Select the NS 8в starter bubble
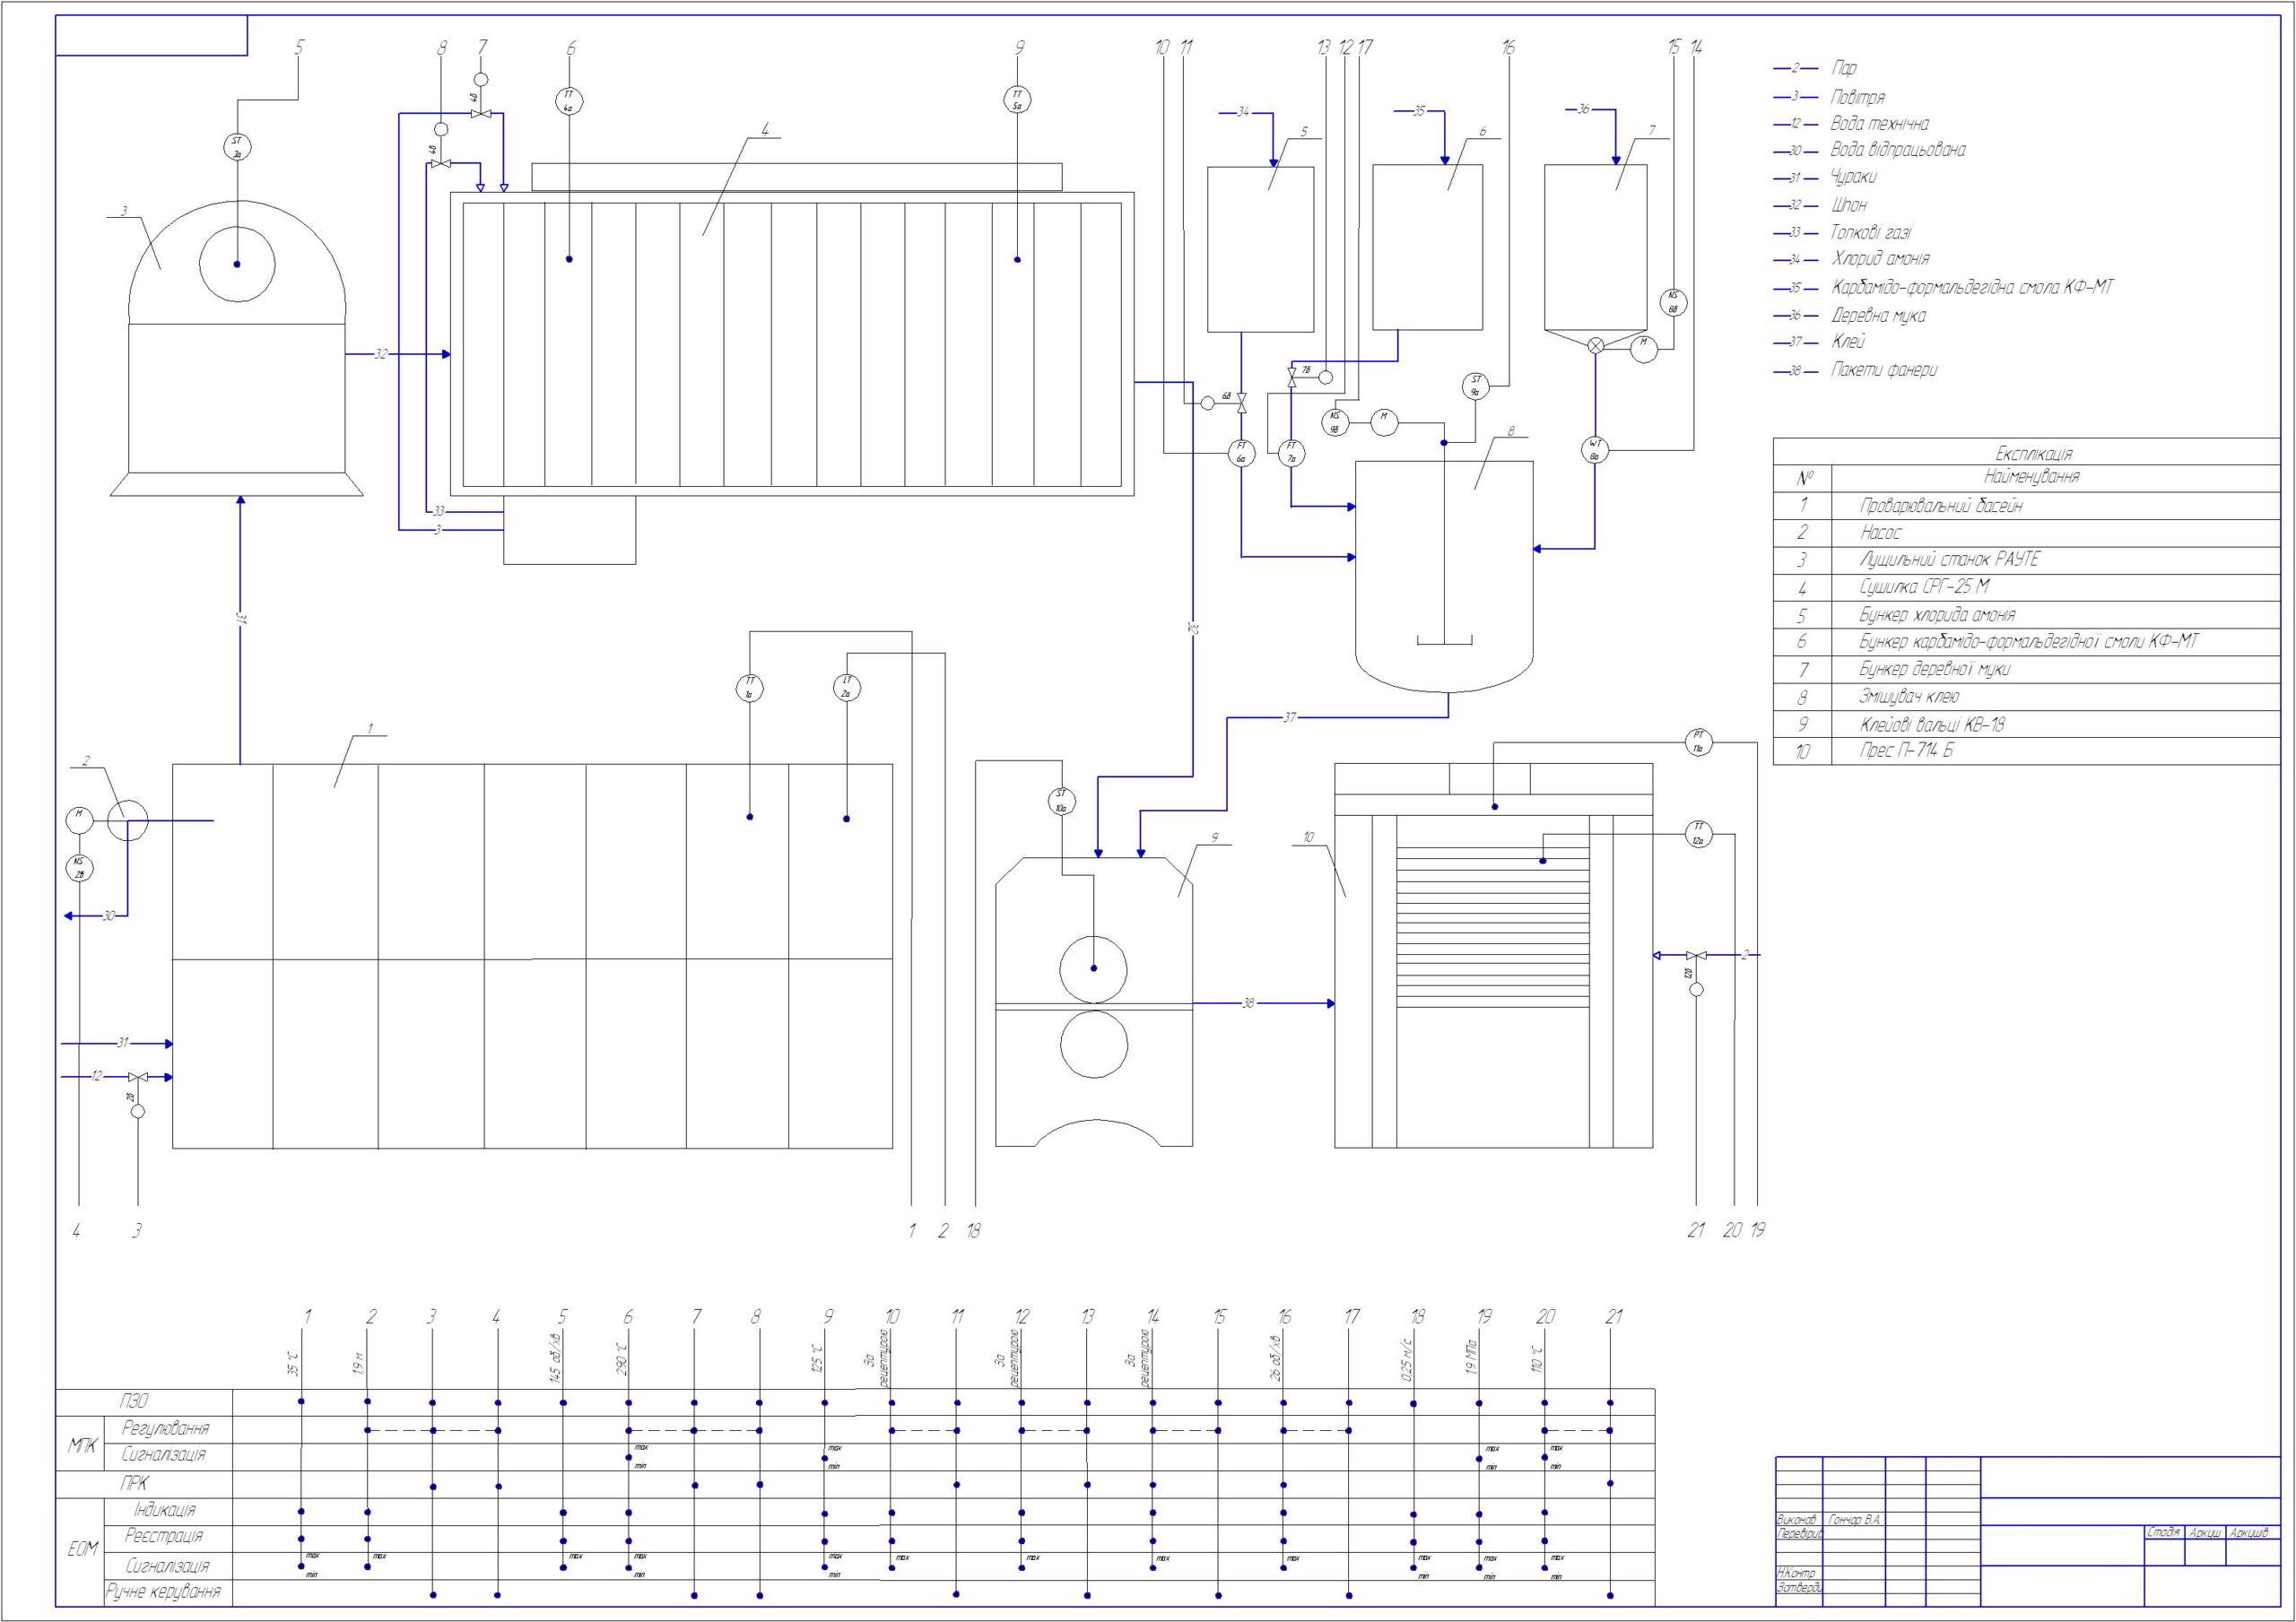Screen dimensions: 2296x1622 pyautogui.click(x=1673, y=301)
